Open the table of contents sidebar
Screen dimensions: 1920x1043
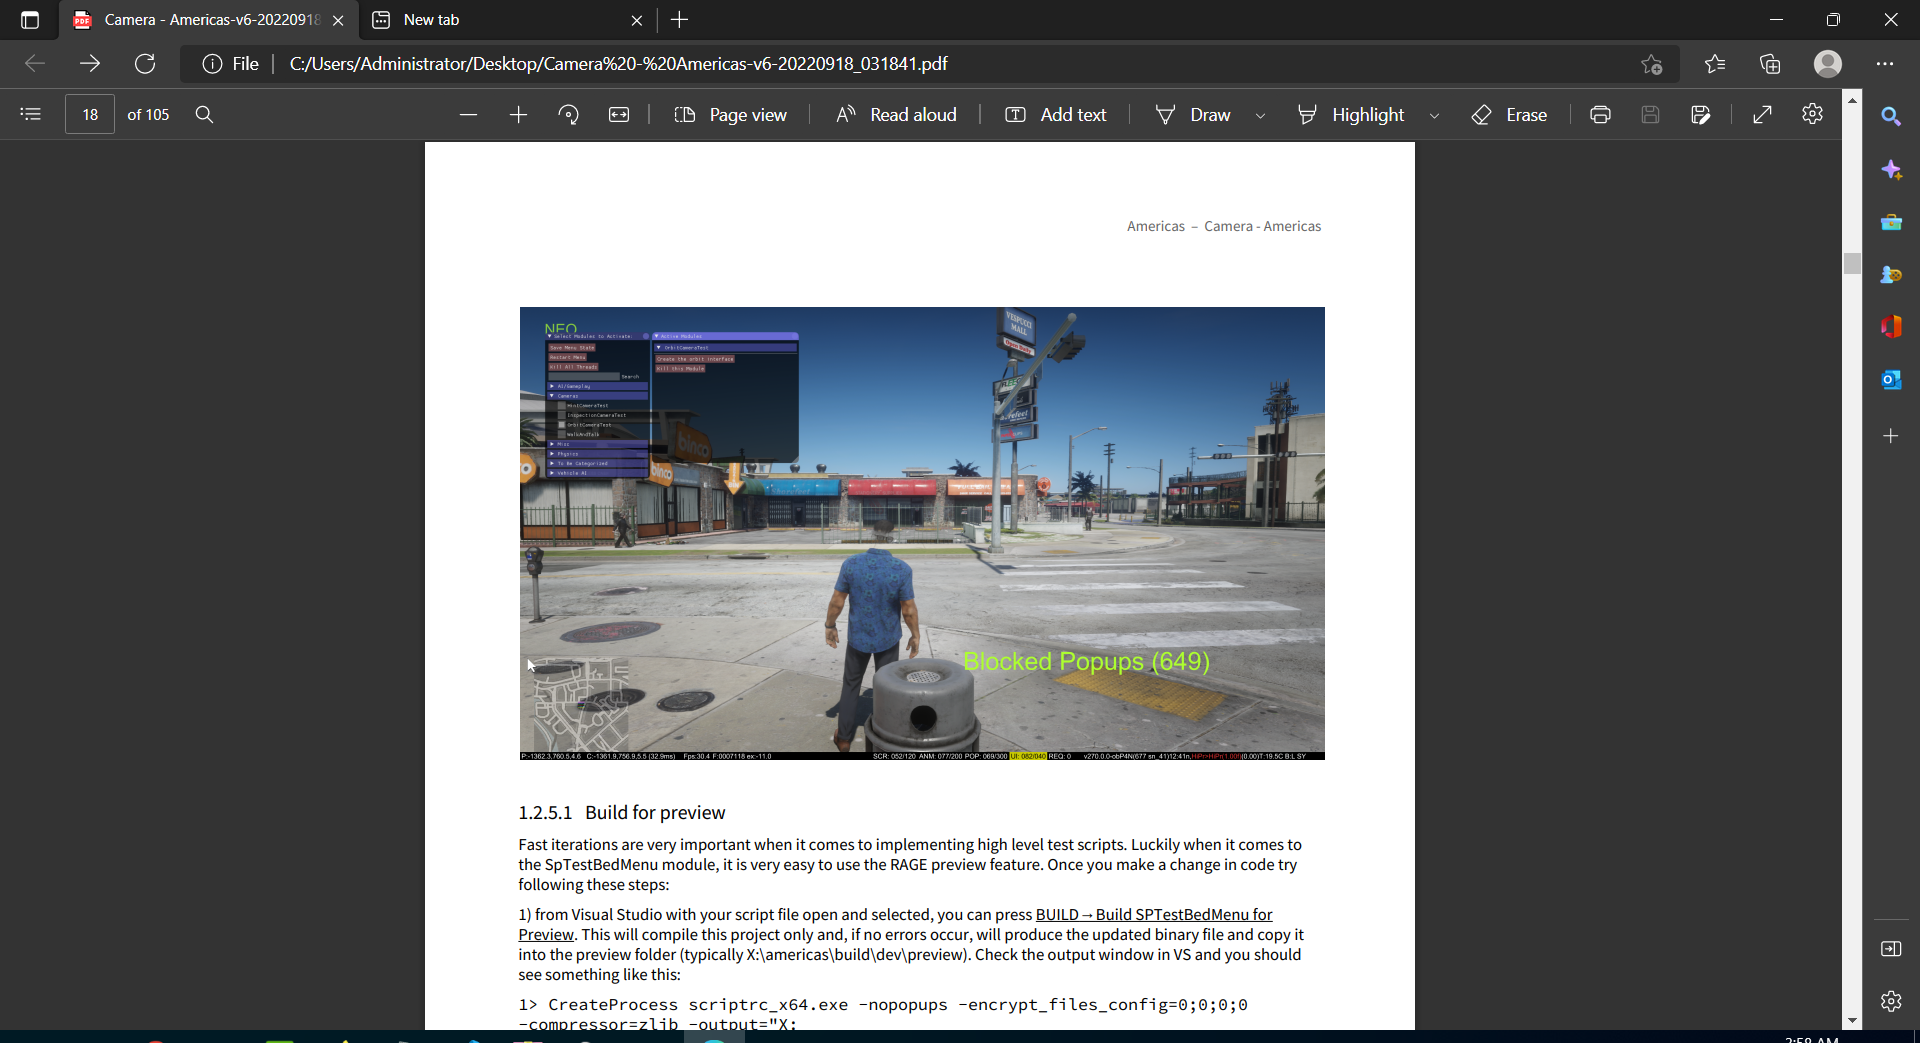(31, 114)
